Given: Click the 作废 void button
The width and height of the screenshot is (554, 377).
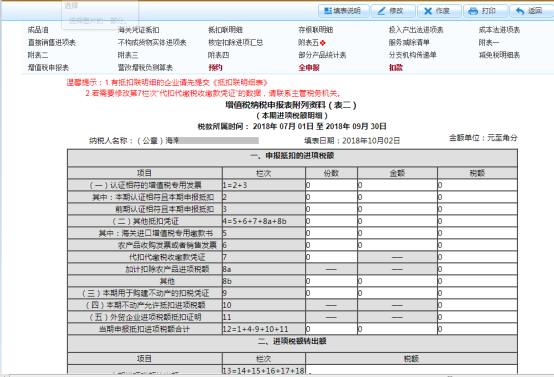Looking at the screenshot, I should 439,11.
